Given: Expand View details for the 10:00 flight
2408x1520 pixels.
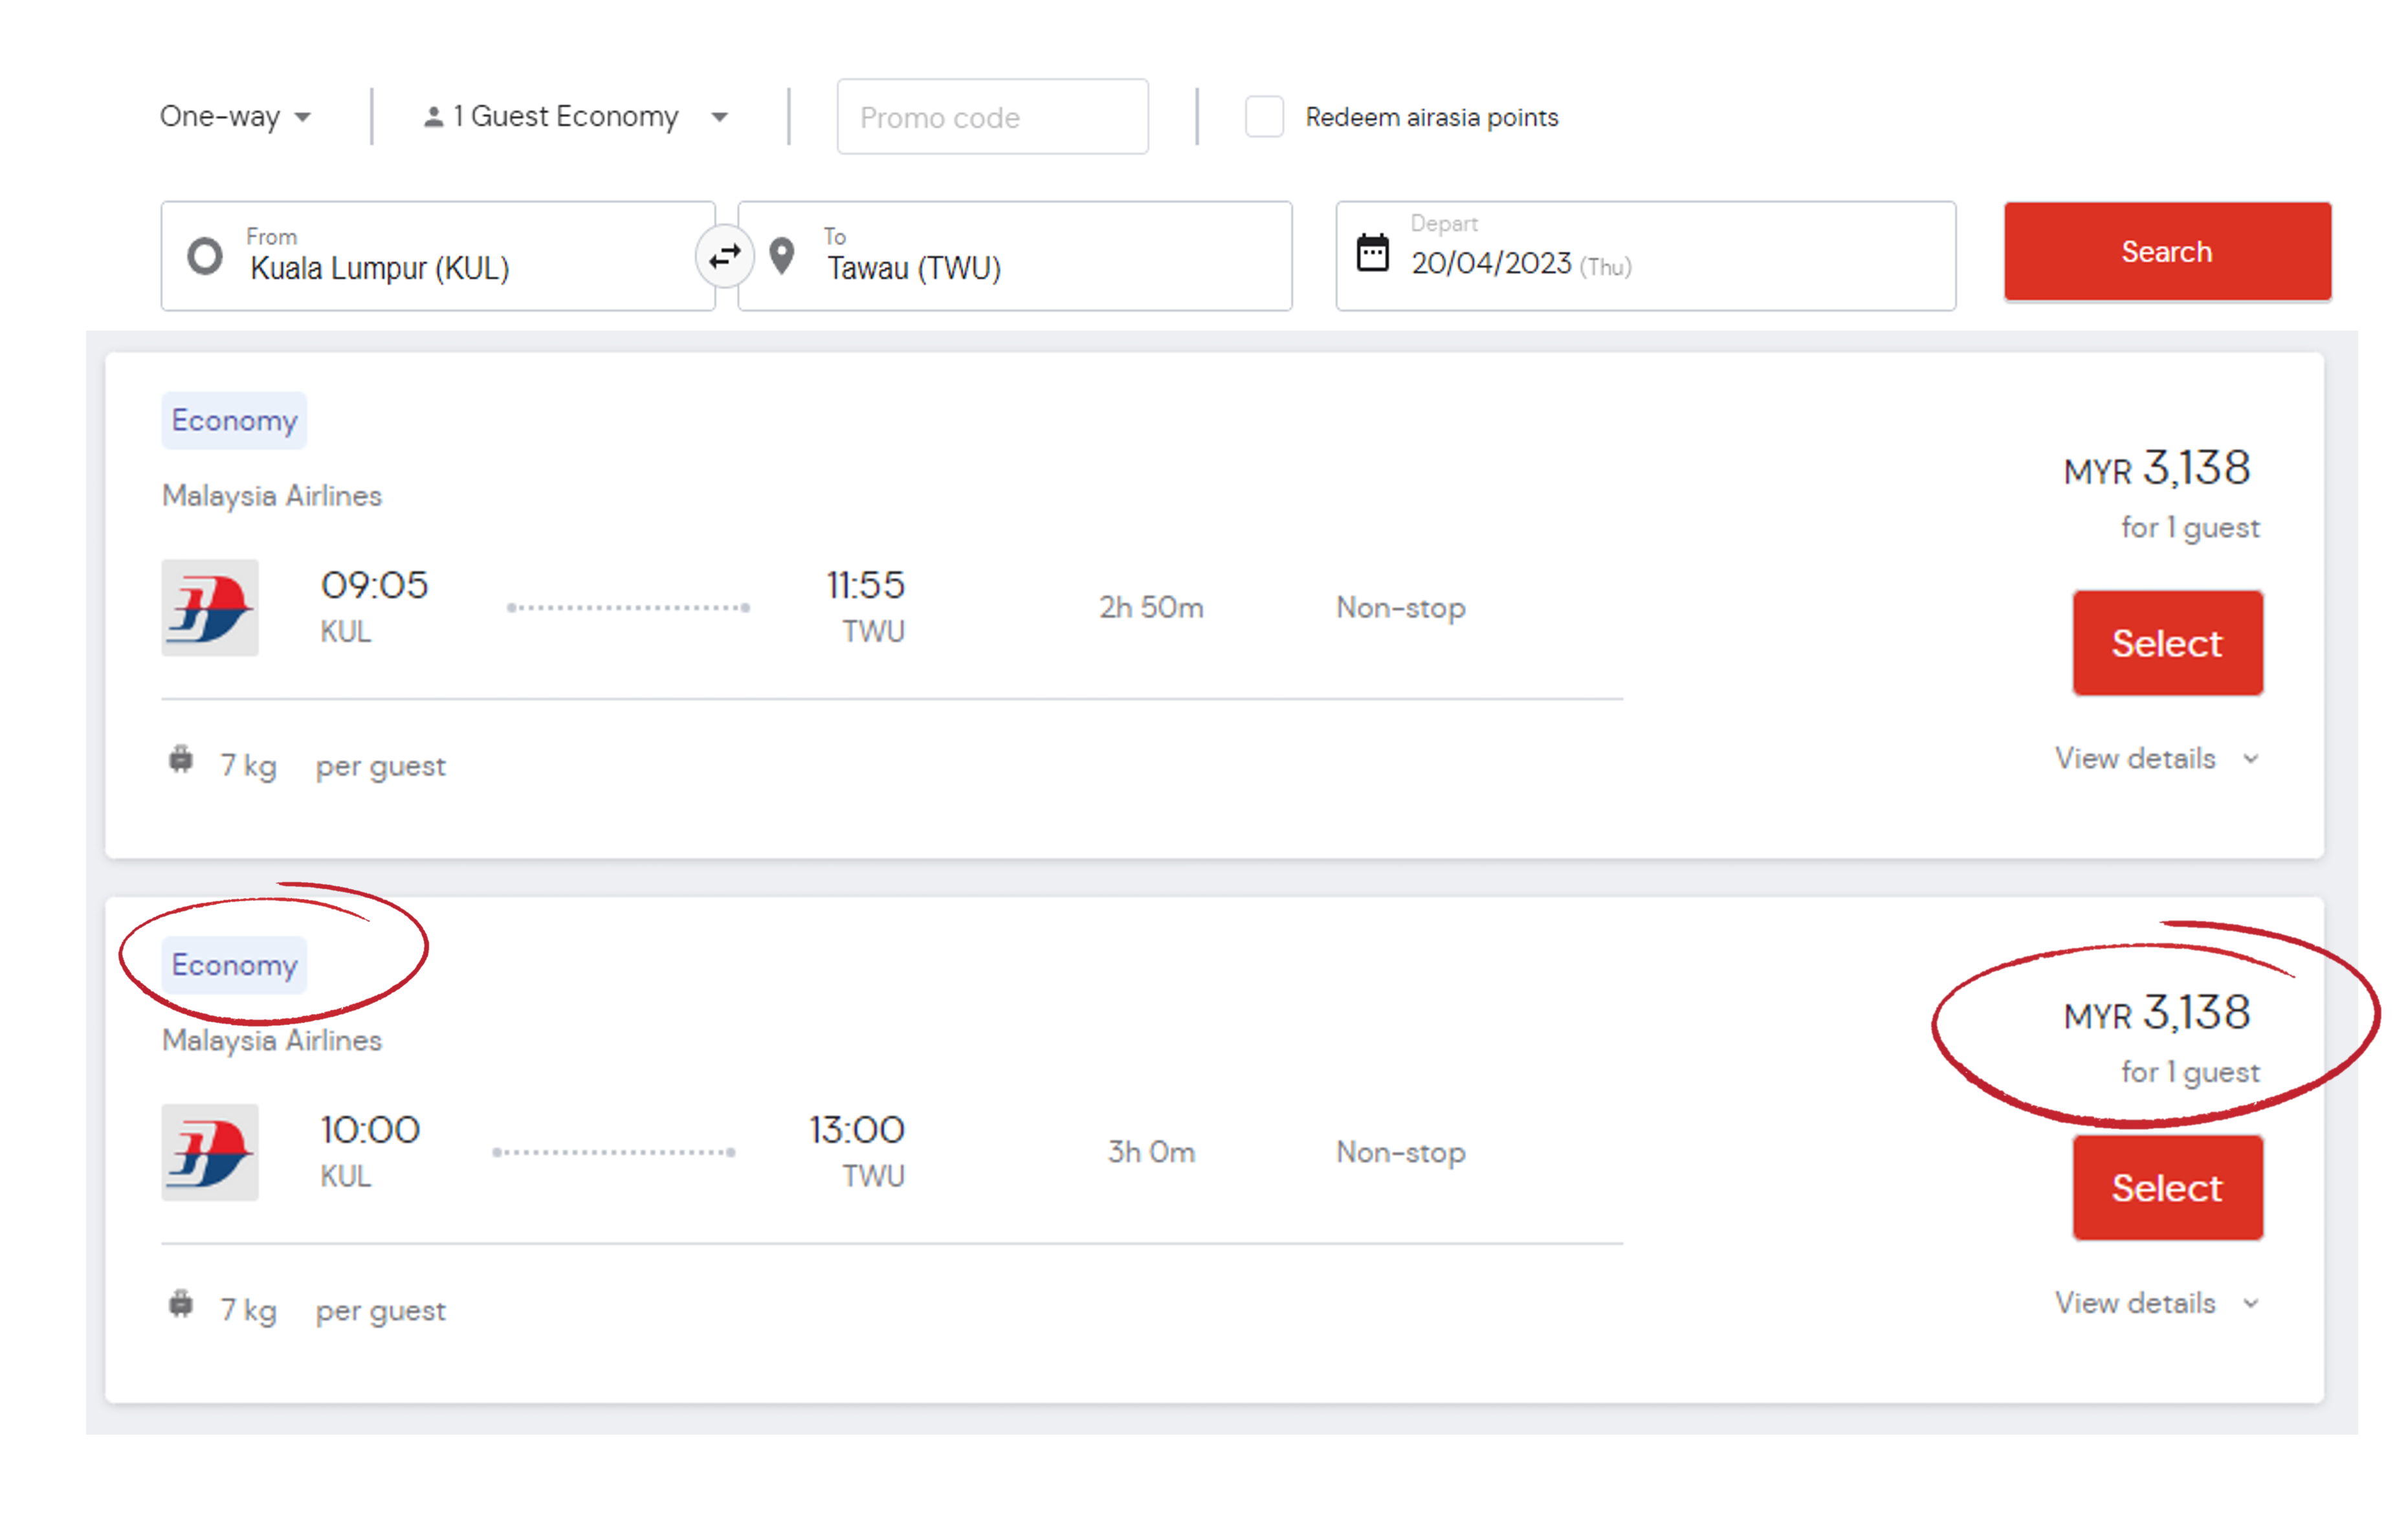Looking at the screenshot, I should coord(2156,1303).
